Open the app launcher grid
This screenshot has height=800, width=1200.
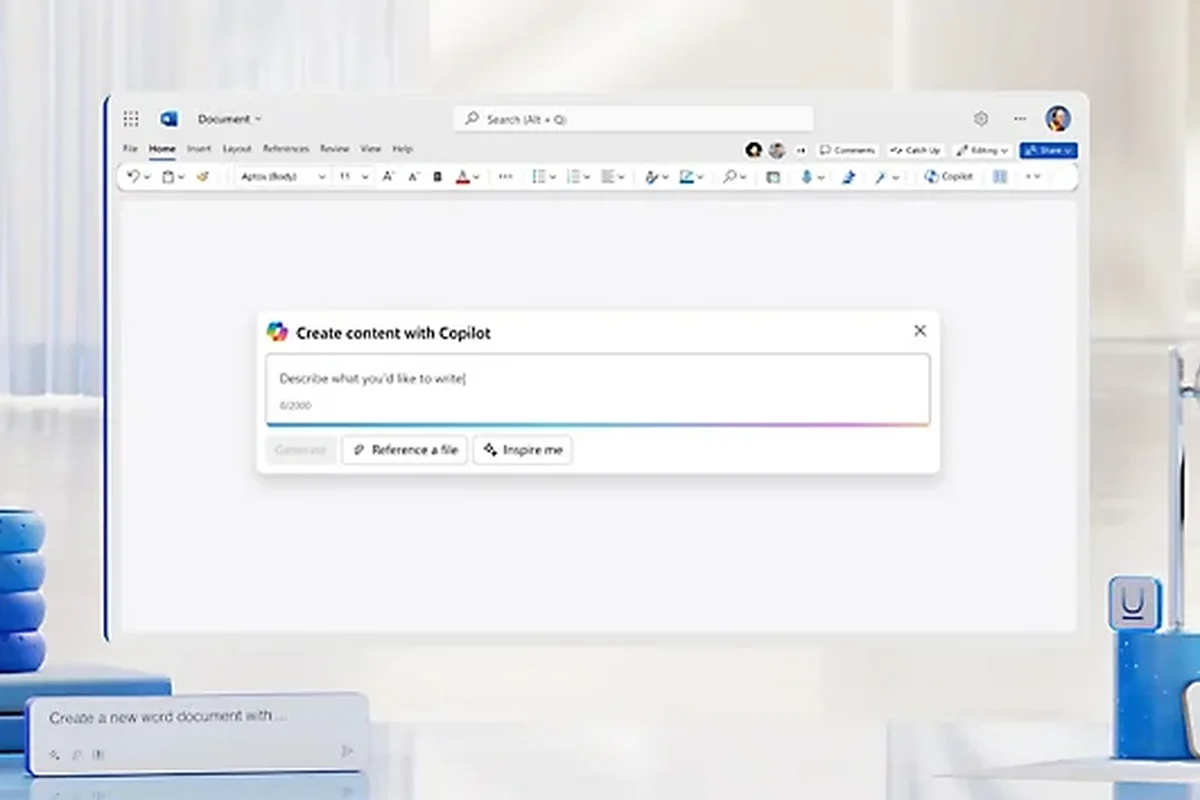pyautogui.click(x=131, y=119)
